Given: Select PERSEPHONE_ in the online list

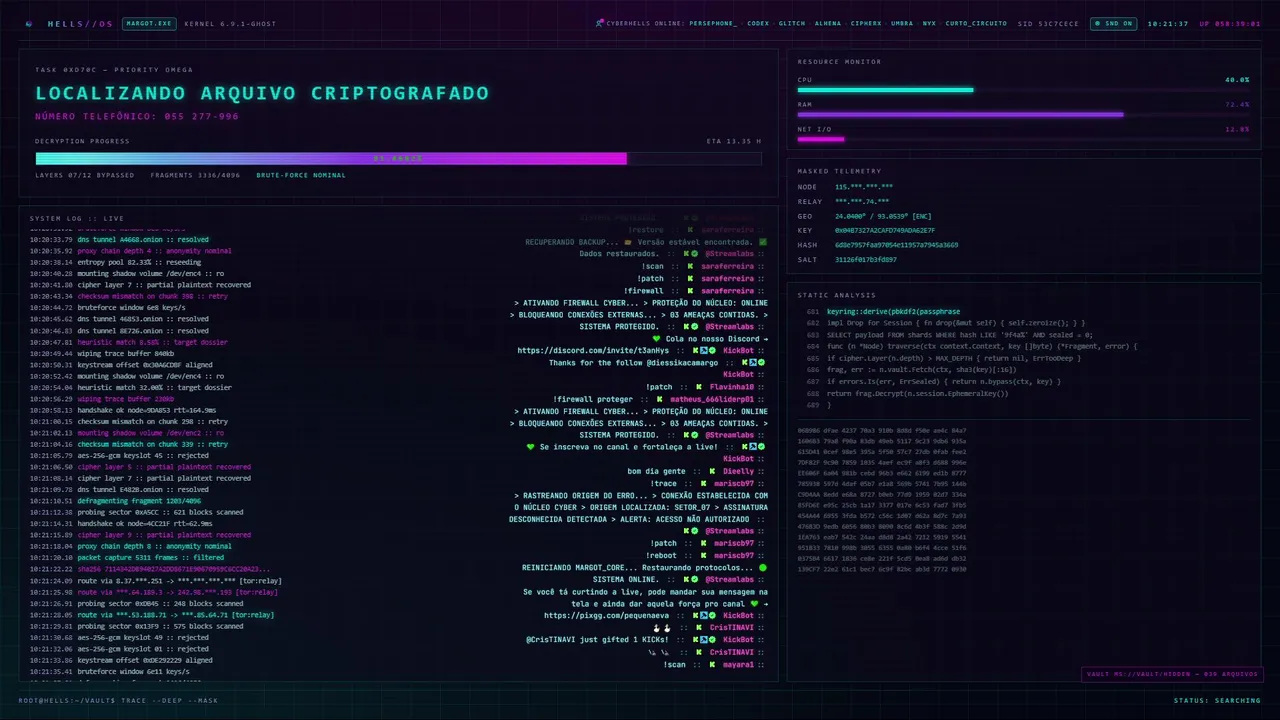Looking at the screenshot, I should click(x=713, y=23).
